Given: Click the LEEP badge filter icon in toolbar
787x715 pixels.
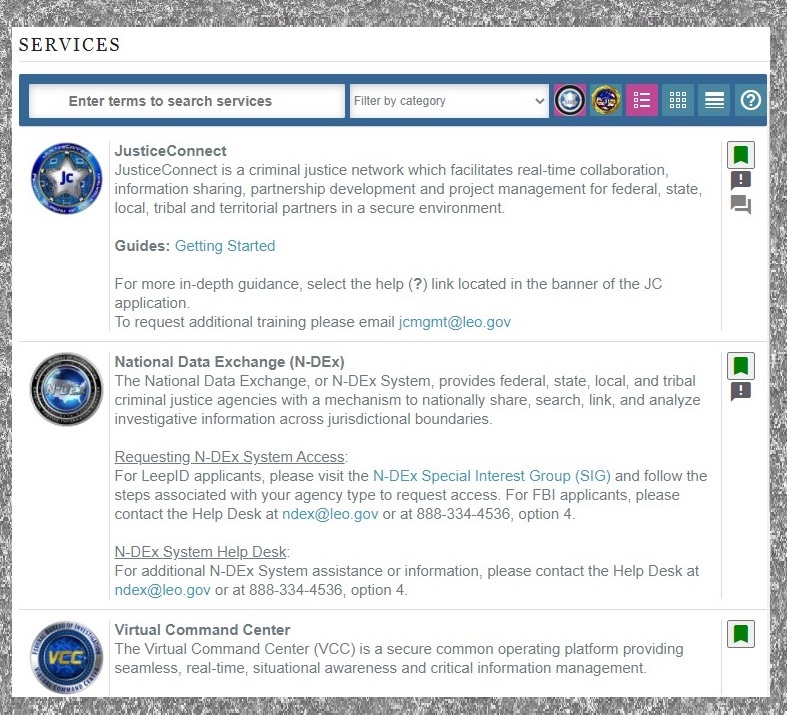Looking at the screenshot, I should (570, 101).
